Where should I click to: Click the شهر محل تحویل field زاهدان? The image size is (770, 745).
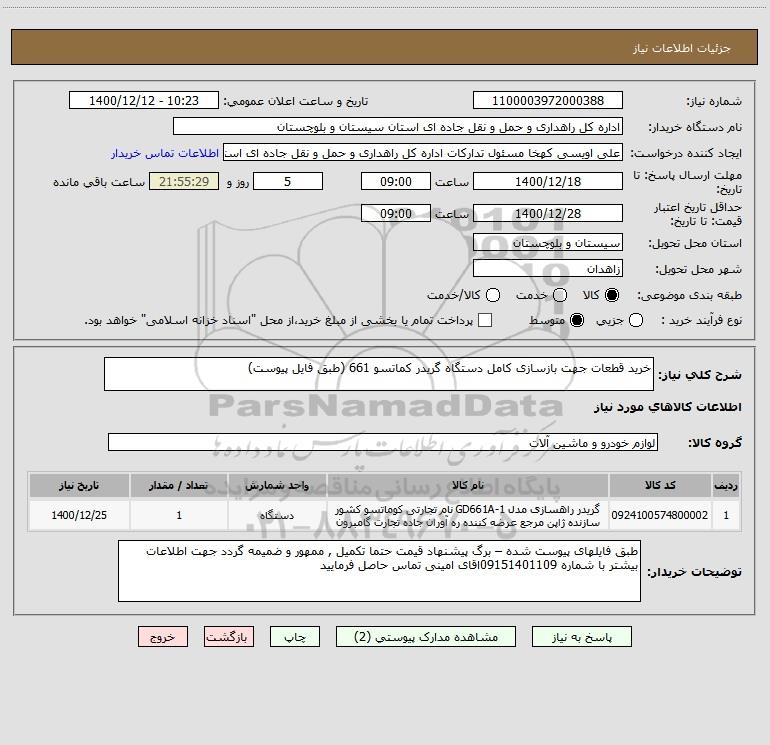point(548,269)
